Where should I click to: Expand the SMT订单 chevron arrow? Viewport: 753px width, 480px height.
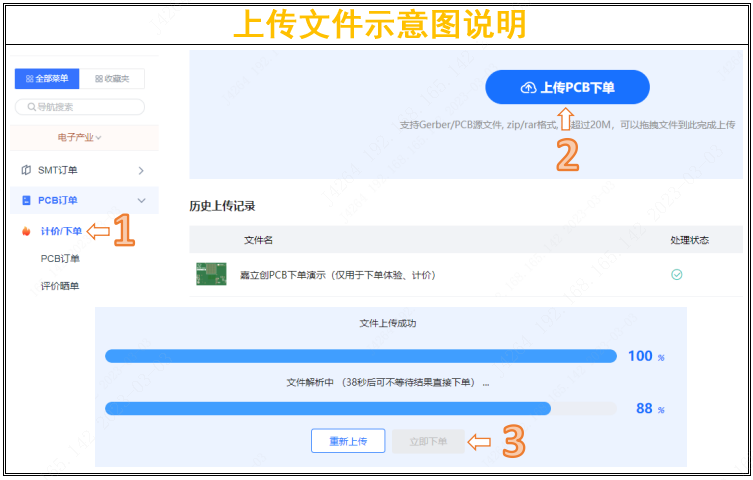(x=141, y=170)
